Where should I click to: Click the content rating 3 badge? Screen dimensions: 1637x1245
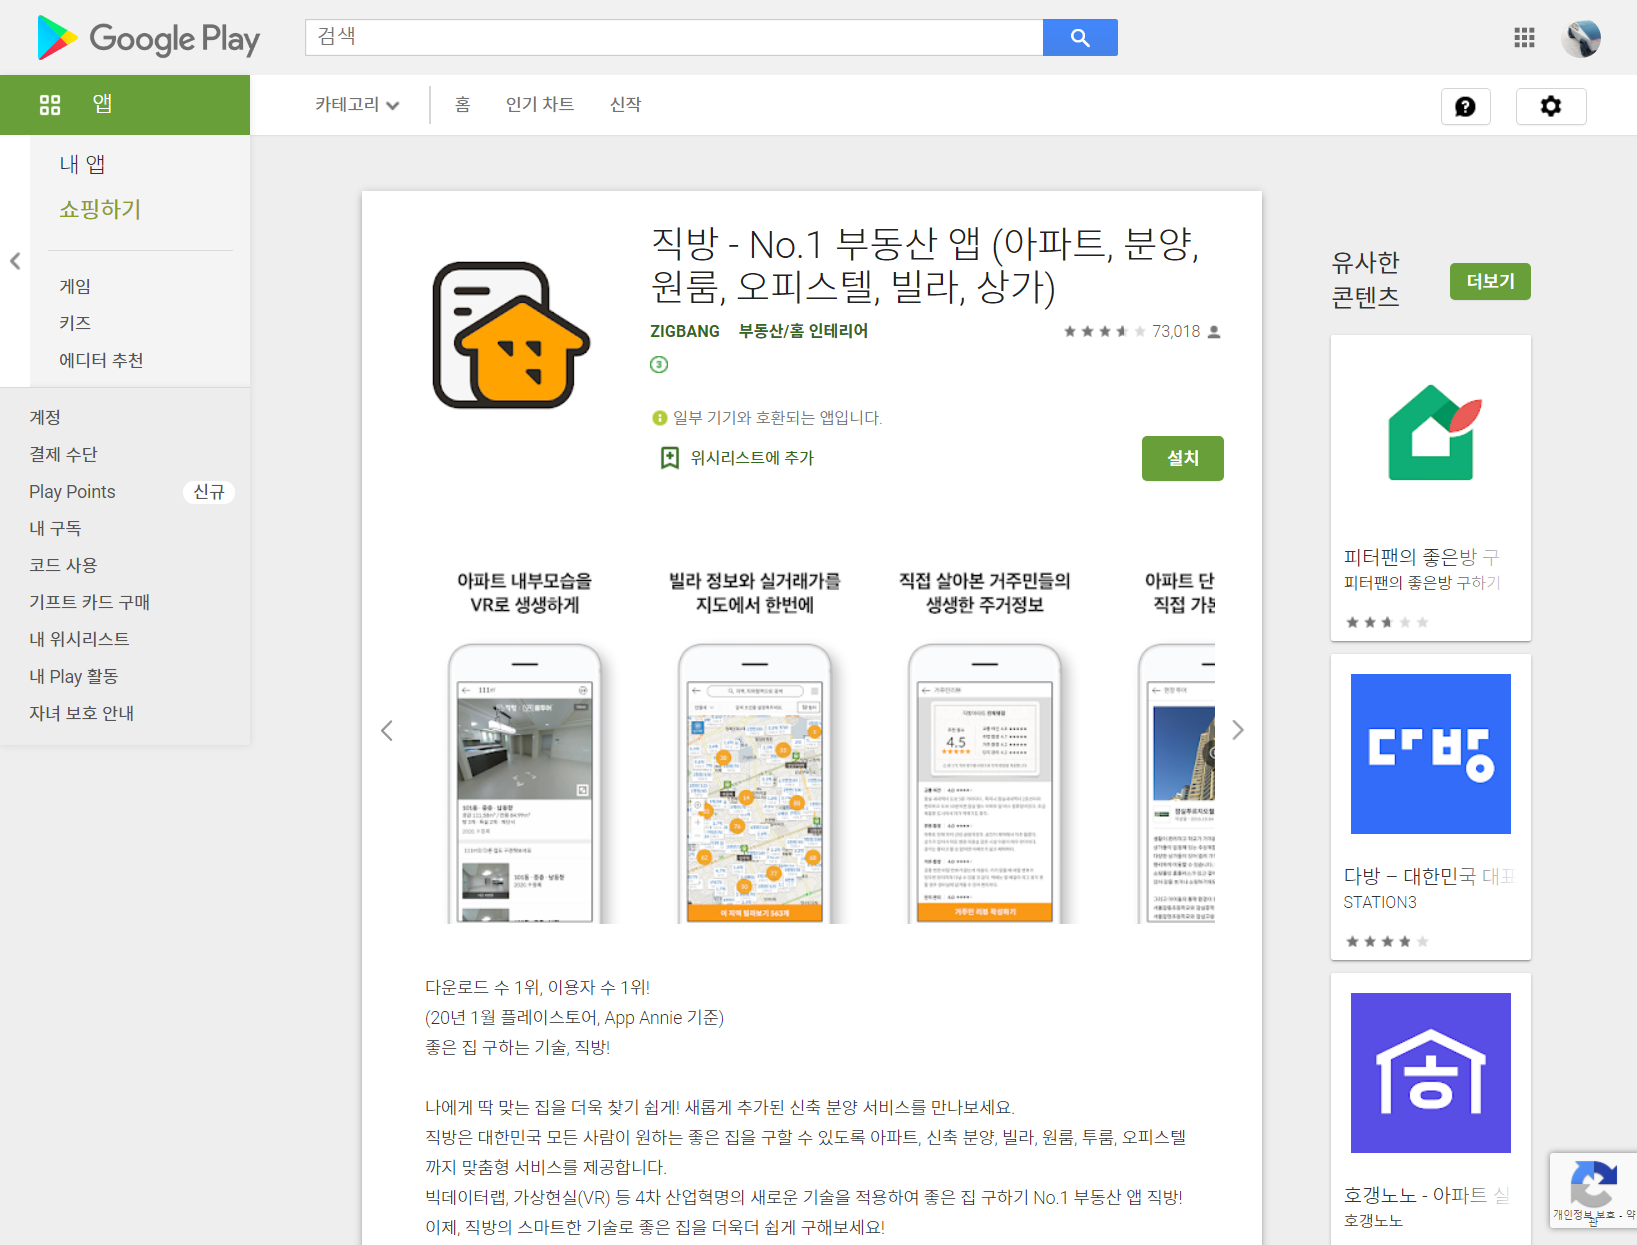[x=659, y=364]
